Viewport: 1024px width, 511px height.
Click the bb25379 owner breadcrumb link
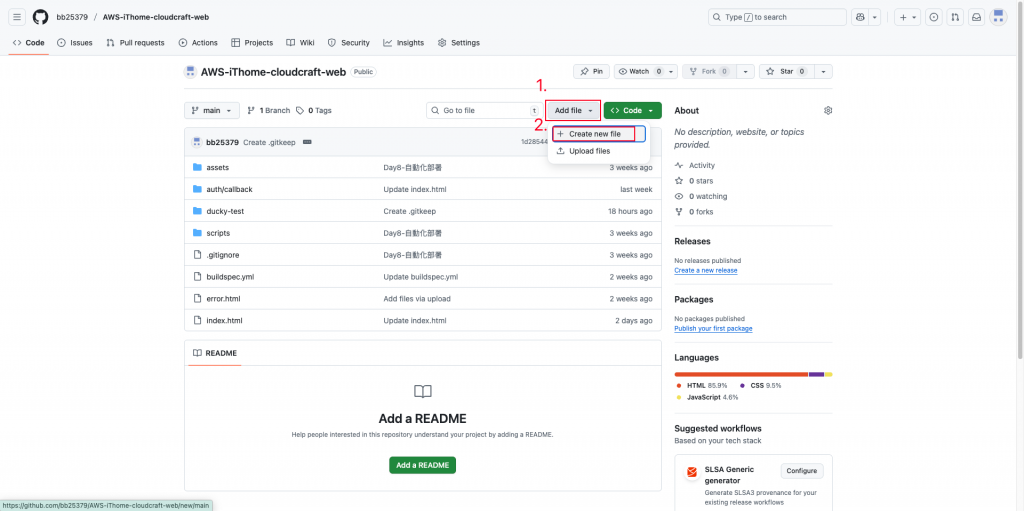pos(71,17)
